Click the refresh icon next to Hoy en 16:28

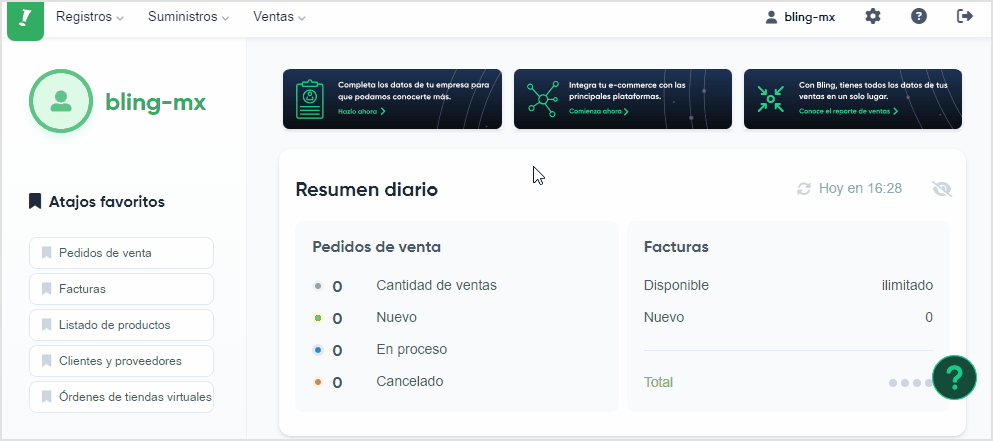click(x=804, y=189)
